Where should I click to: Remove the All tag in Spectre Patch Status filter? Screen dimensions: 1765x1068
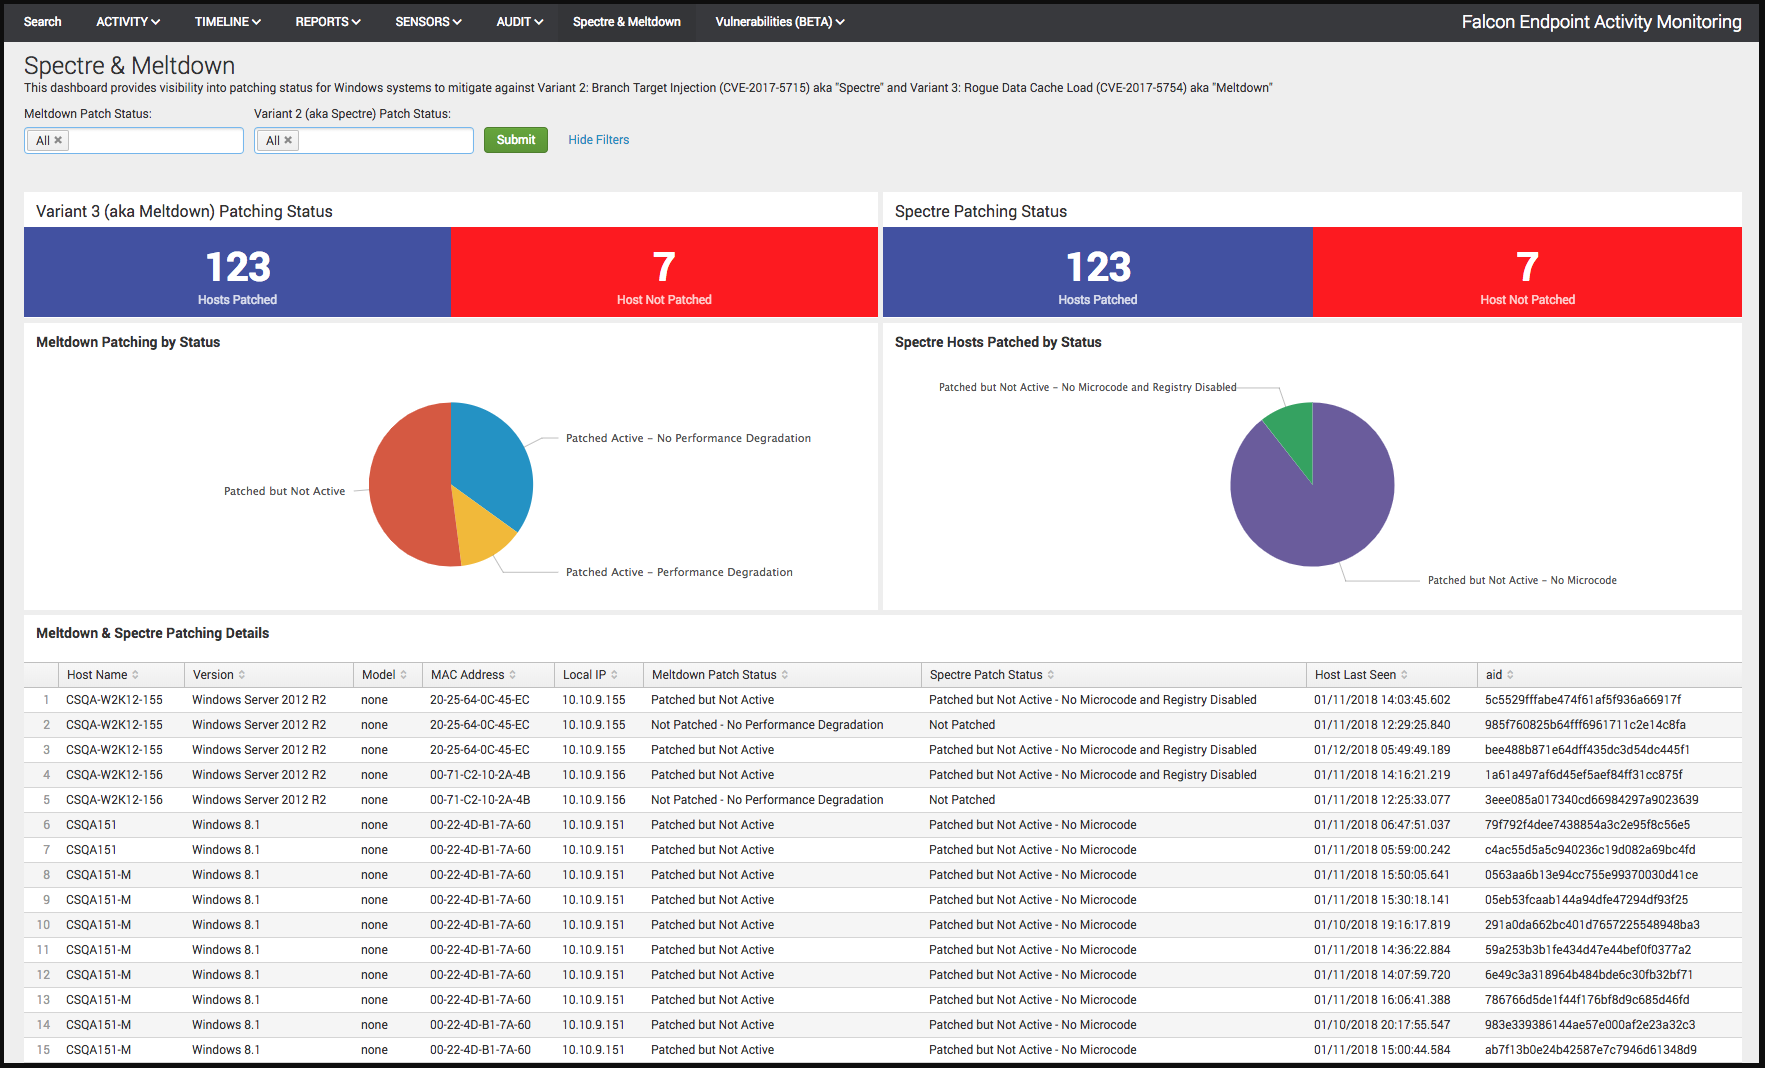click(x=288, y=140)
